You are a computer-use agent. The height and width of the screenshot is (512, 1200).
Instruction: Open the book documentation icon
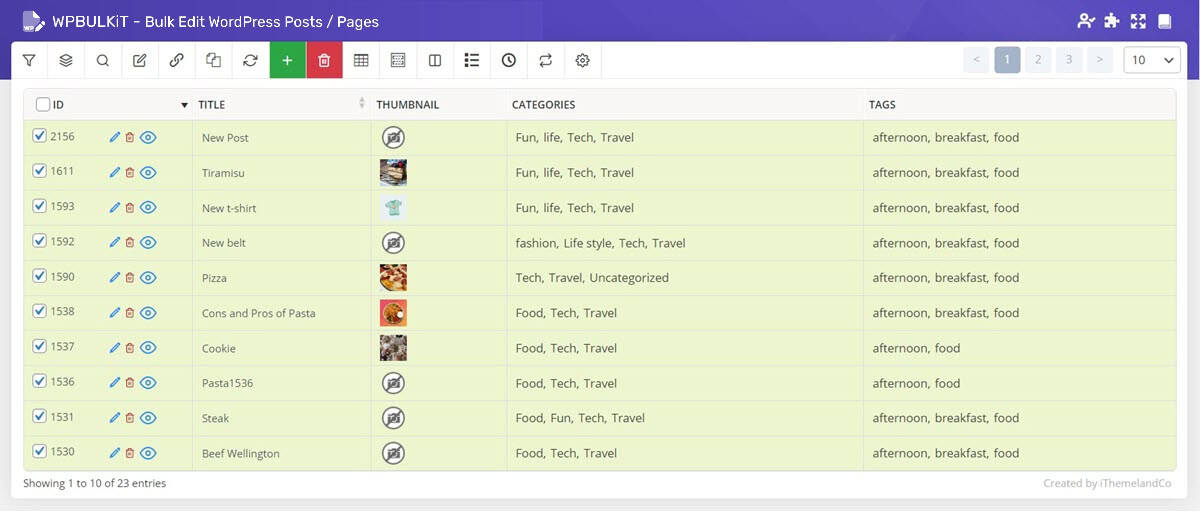[x=1164, y=21]
